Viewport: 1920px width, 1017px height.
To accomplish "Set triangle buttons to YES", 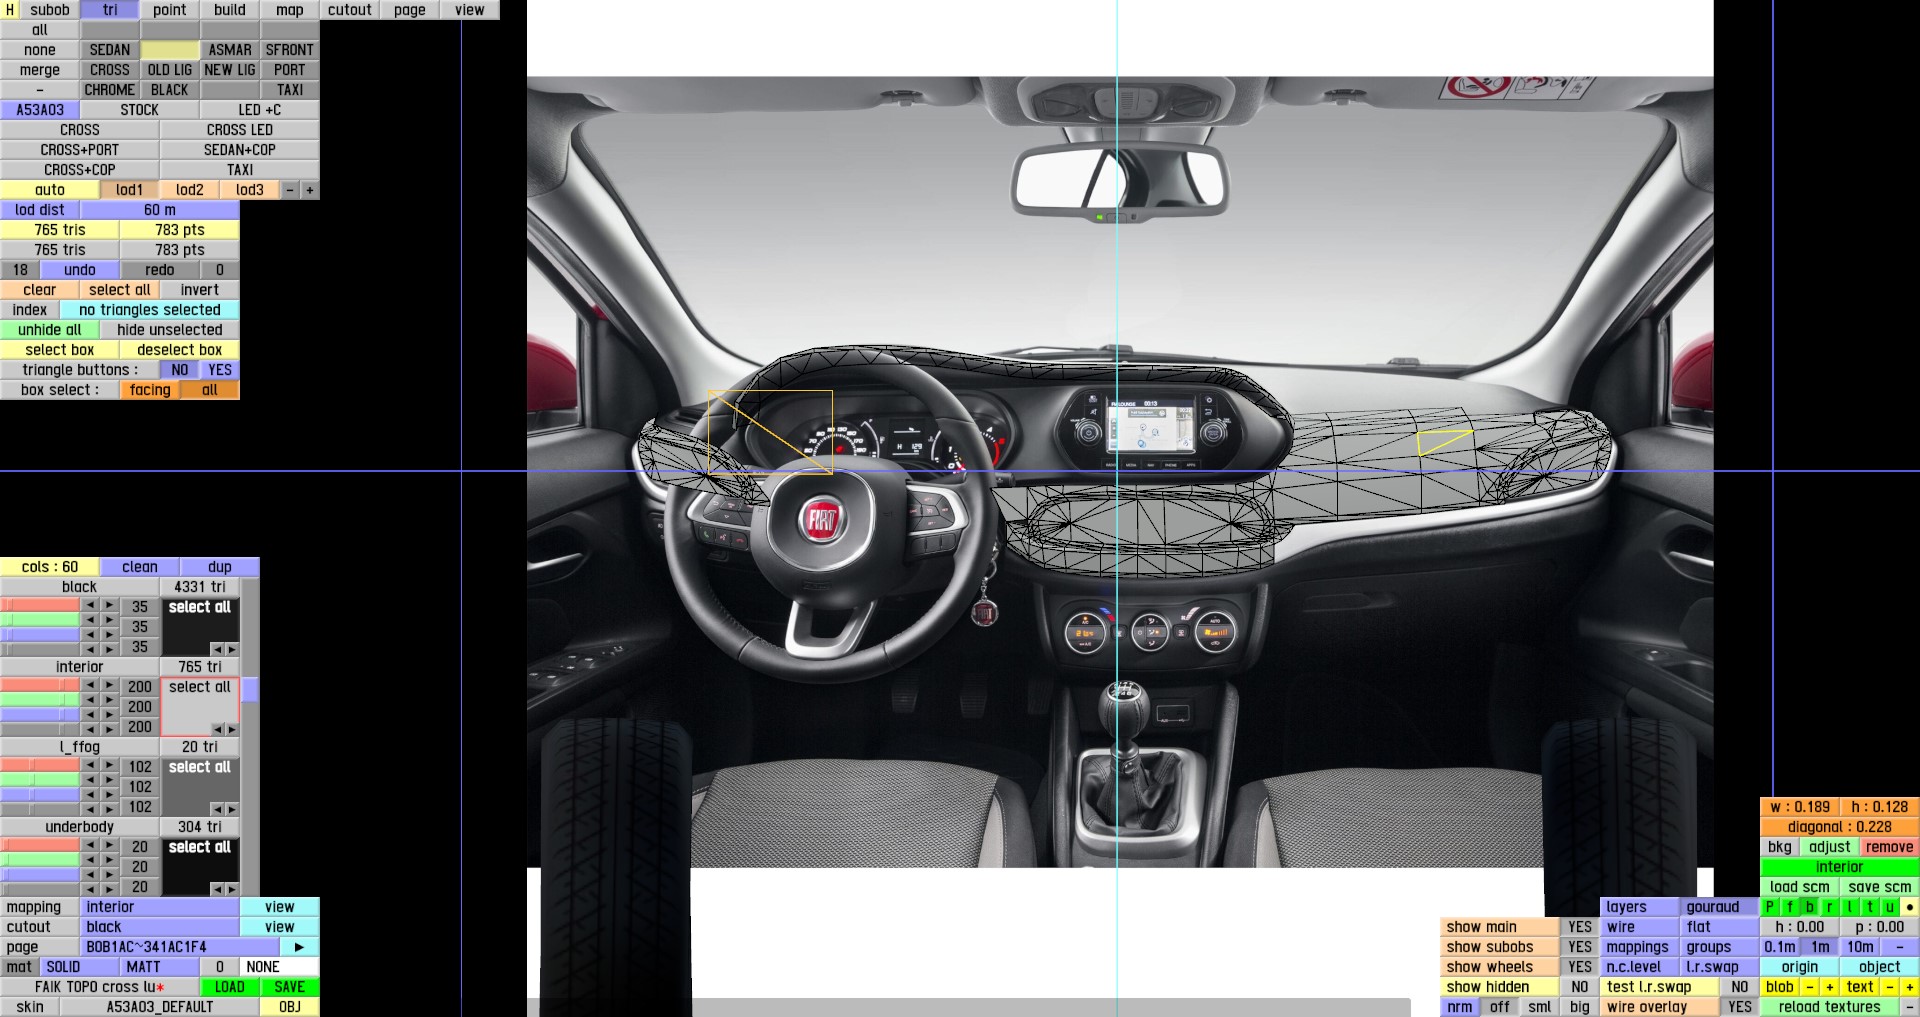I will (x=220, y=370).
